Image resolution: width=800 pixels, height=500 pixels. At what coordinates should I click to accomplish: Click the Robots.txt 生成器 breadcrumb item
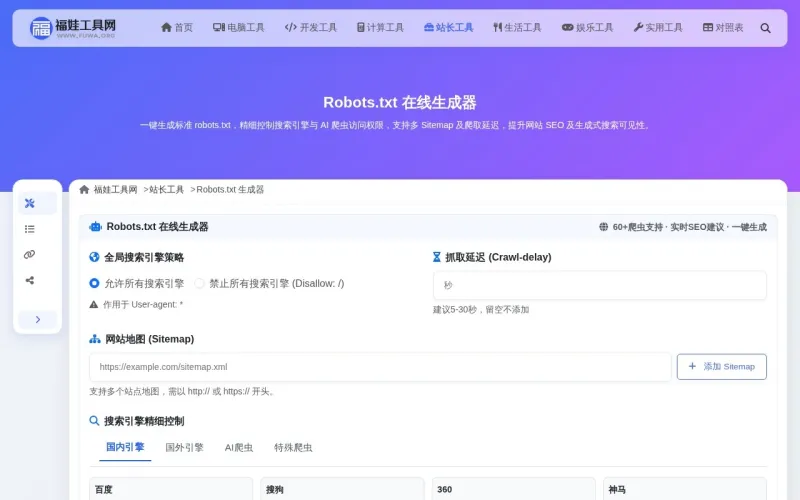point(230,190)
